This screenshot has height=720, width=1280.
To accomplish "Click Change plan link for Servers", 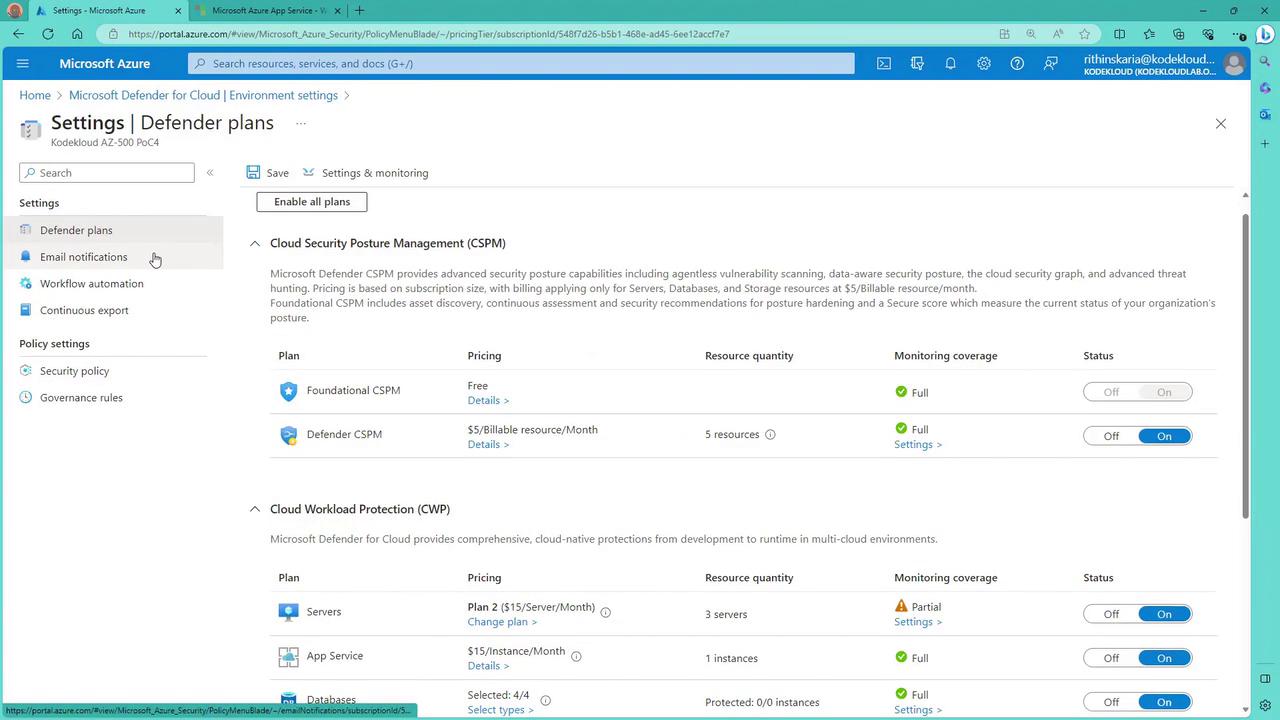I will tap(502, 622).
